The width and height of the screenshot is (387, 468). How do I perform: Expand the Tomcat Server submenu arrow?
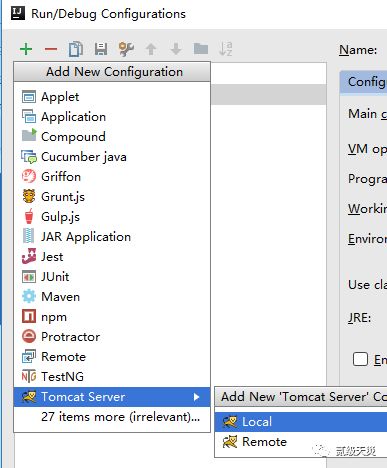[x=197, y=397]
